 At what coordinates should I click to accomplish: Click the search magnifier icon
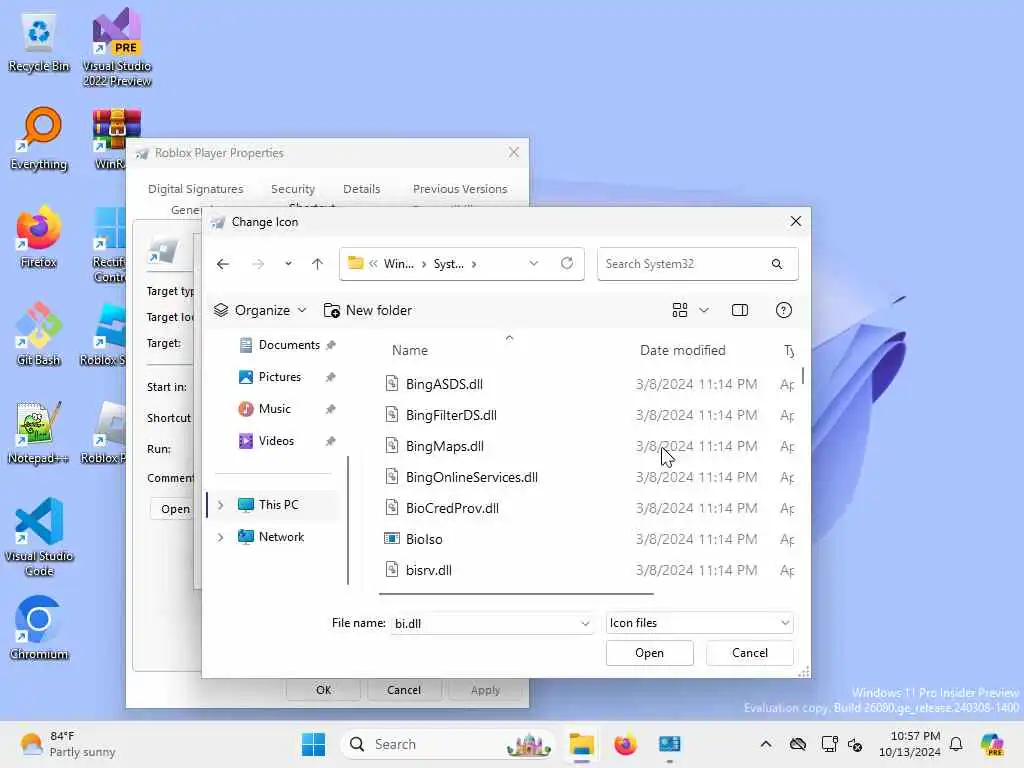click(x=776, y=264)
